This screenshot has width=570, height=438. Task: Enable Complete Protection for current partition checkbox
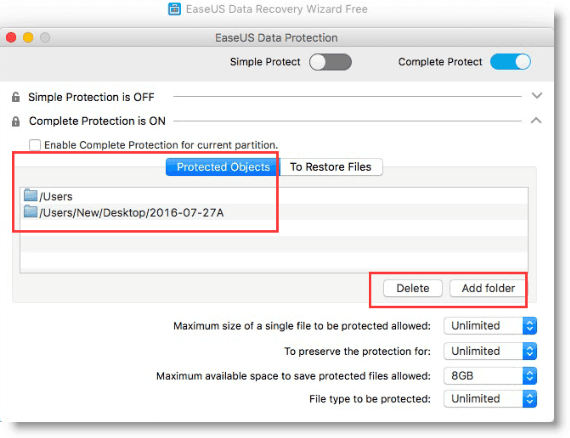(x=35, y=145)
